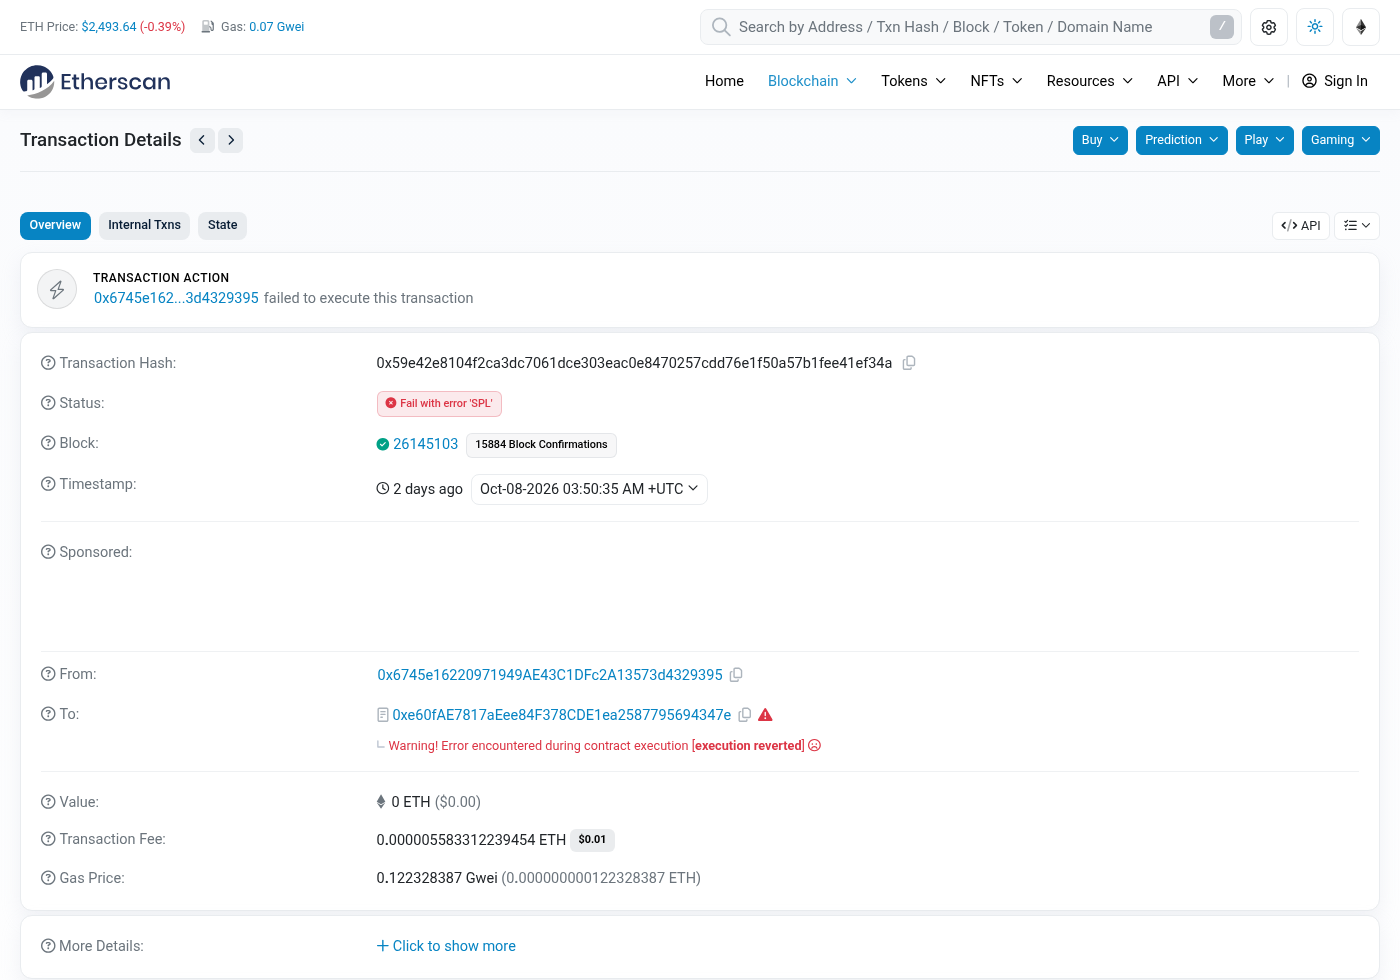Click the Home nav link

[724, 81]
